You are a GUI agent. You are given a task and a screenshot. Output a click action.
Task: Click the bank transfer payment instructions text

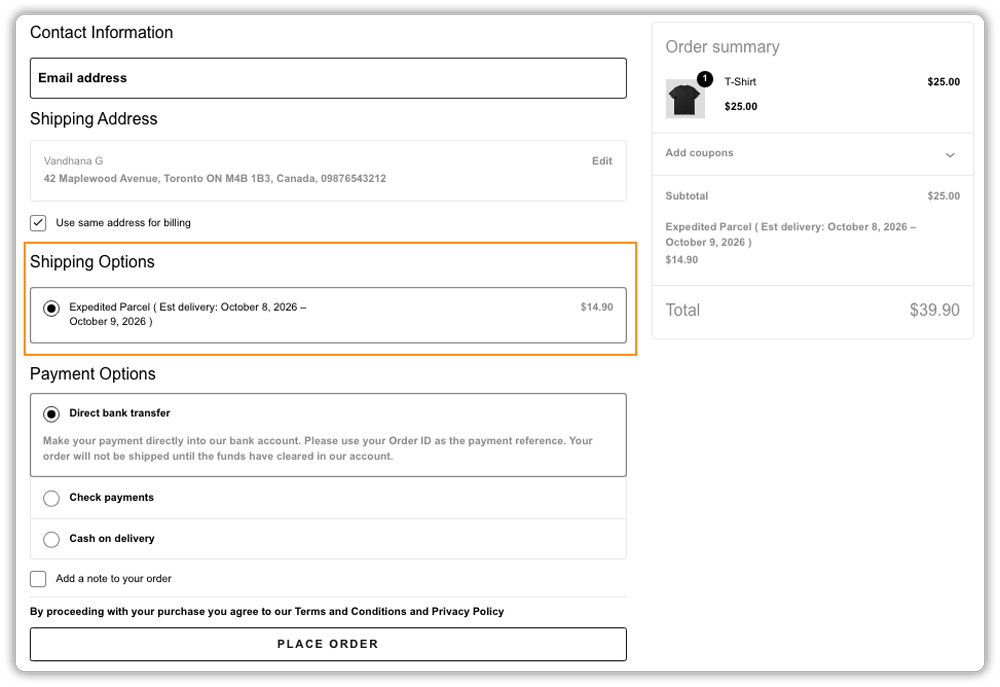pyautogui.click(x=318, y=448)
